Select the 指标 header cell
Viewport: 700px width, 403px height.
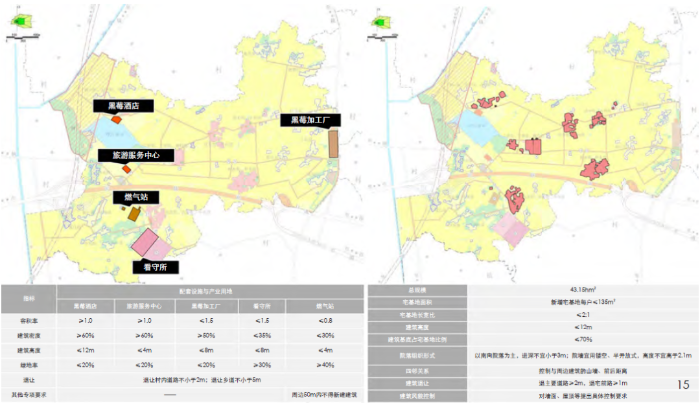tap(29, 297)
